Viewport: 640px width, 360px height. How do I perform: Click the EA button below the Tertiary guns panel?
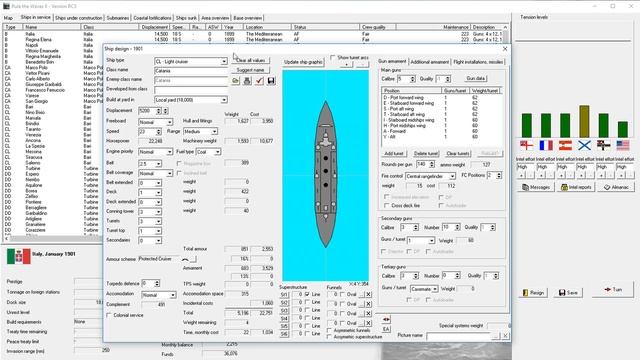click(x=386, y=329)
